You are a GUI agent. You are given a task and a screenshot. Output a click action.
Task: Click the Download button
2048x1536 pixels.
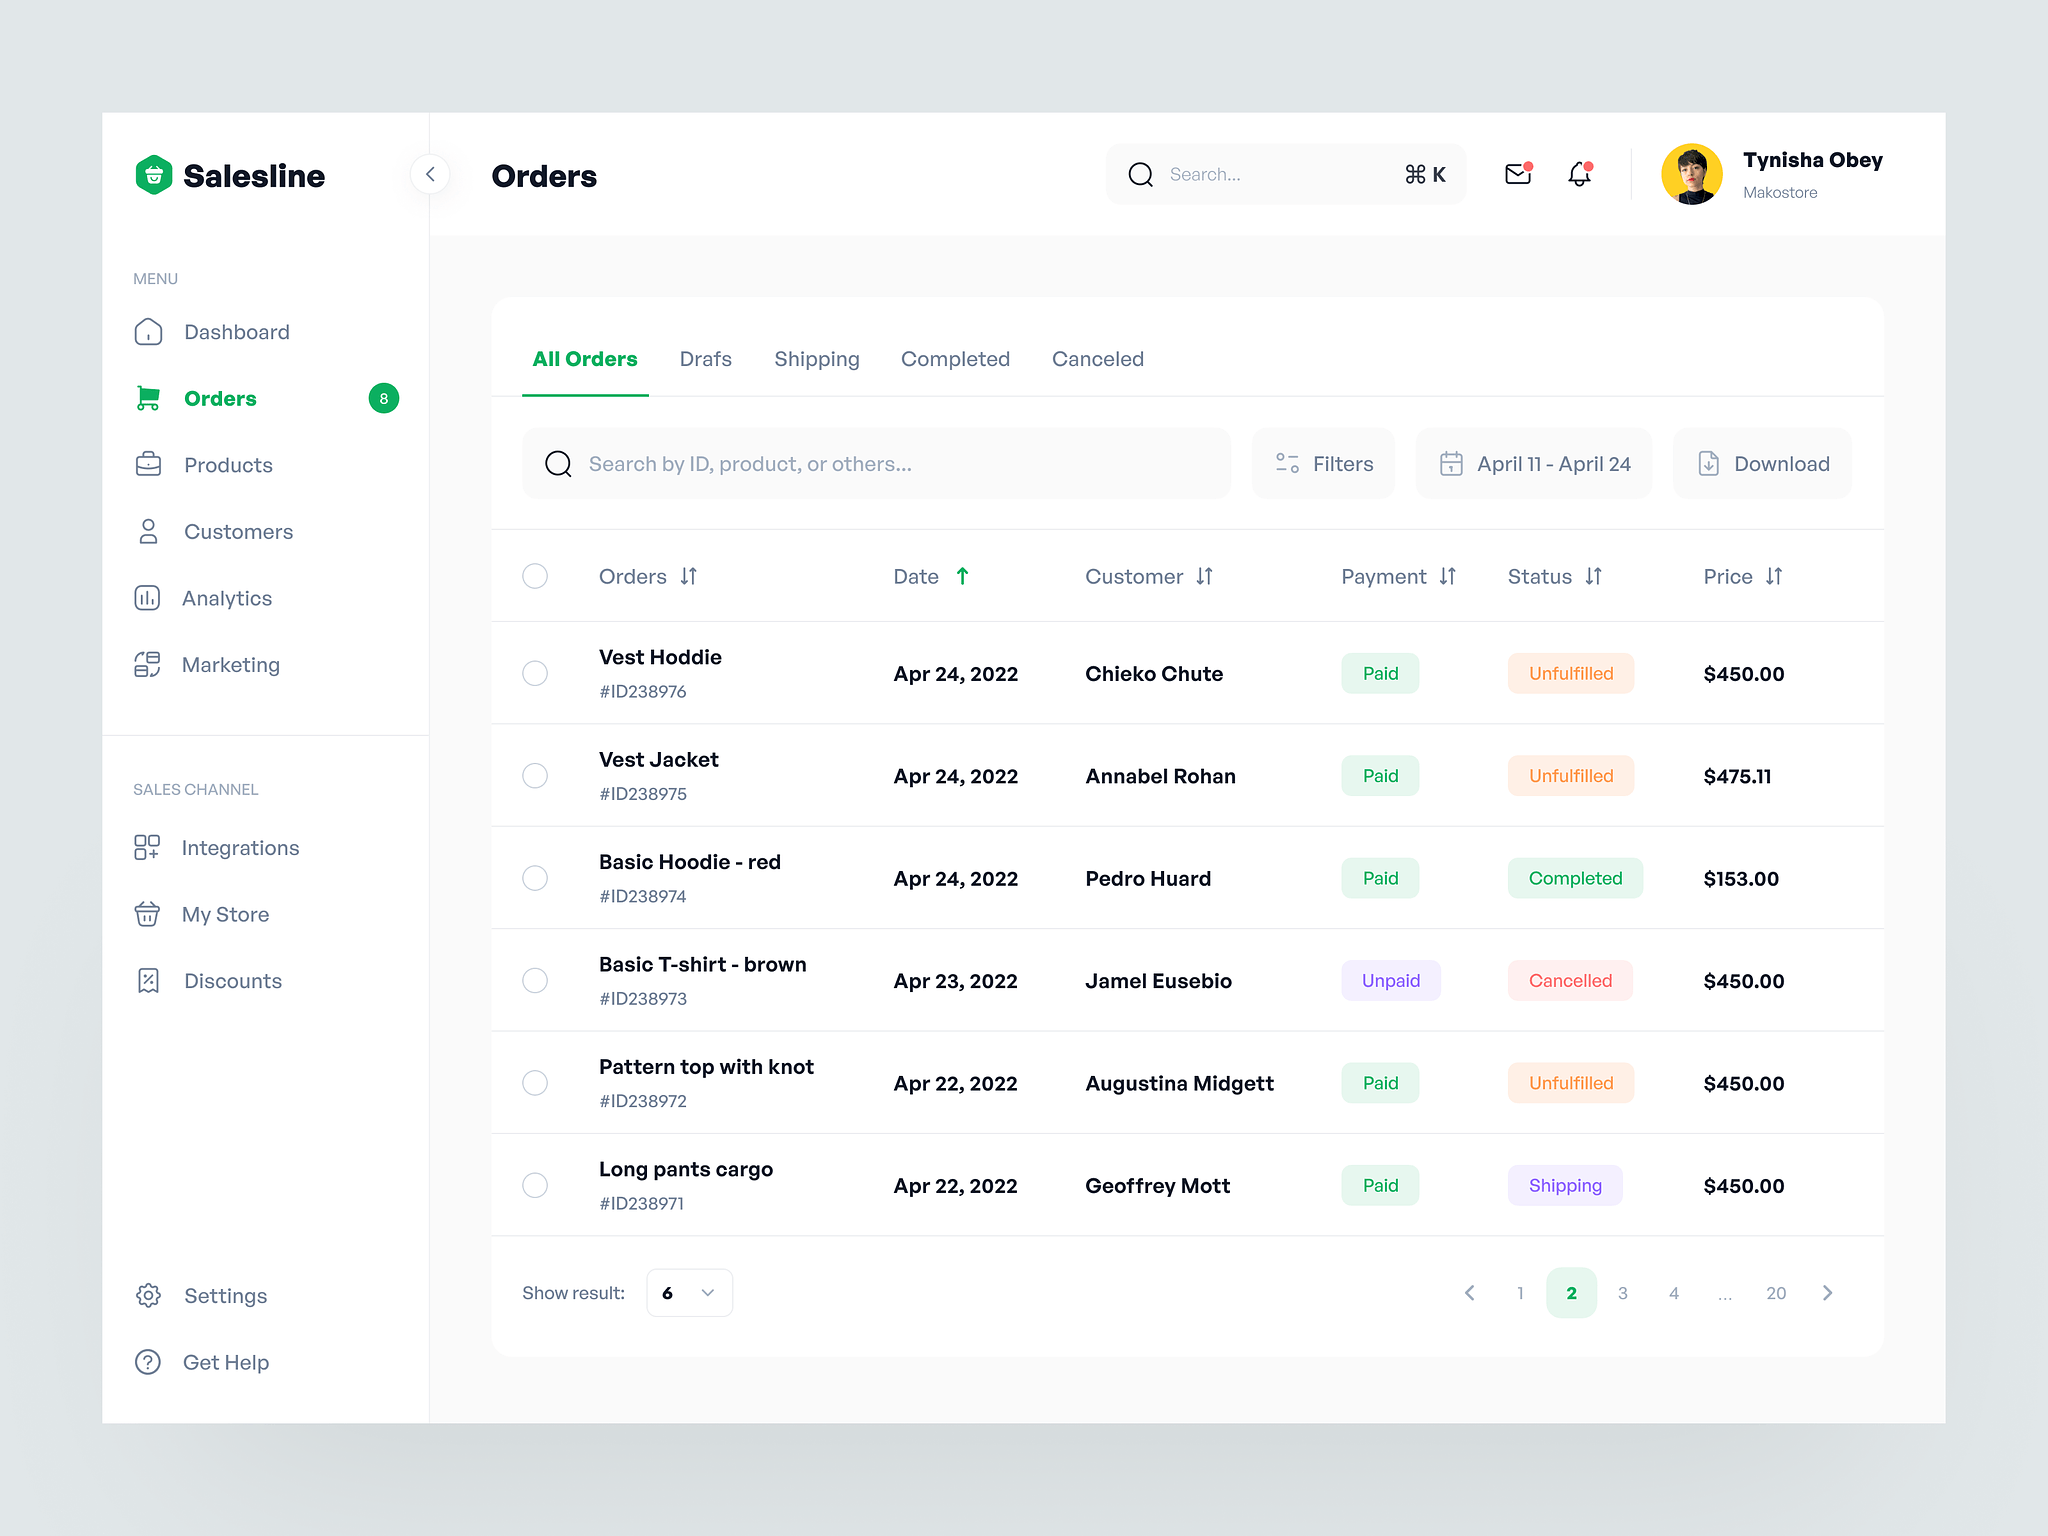[x=1763, y=463]
